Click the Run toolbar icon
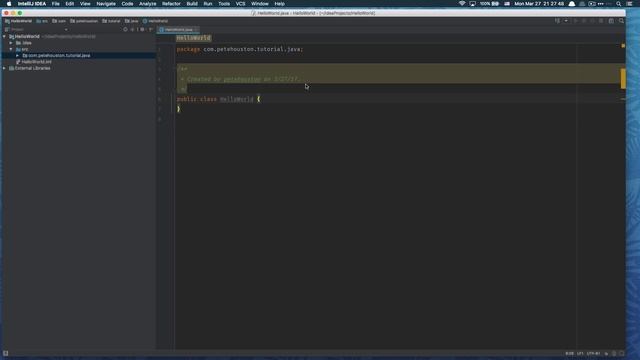Viewport: 640px width, 360px height. 576,21
